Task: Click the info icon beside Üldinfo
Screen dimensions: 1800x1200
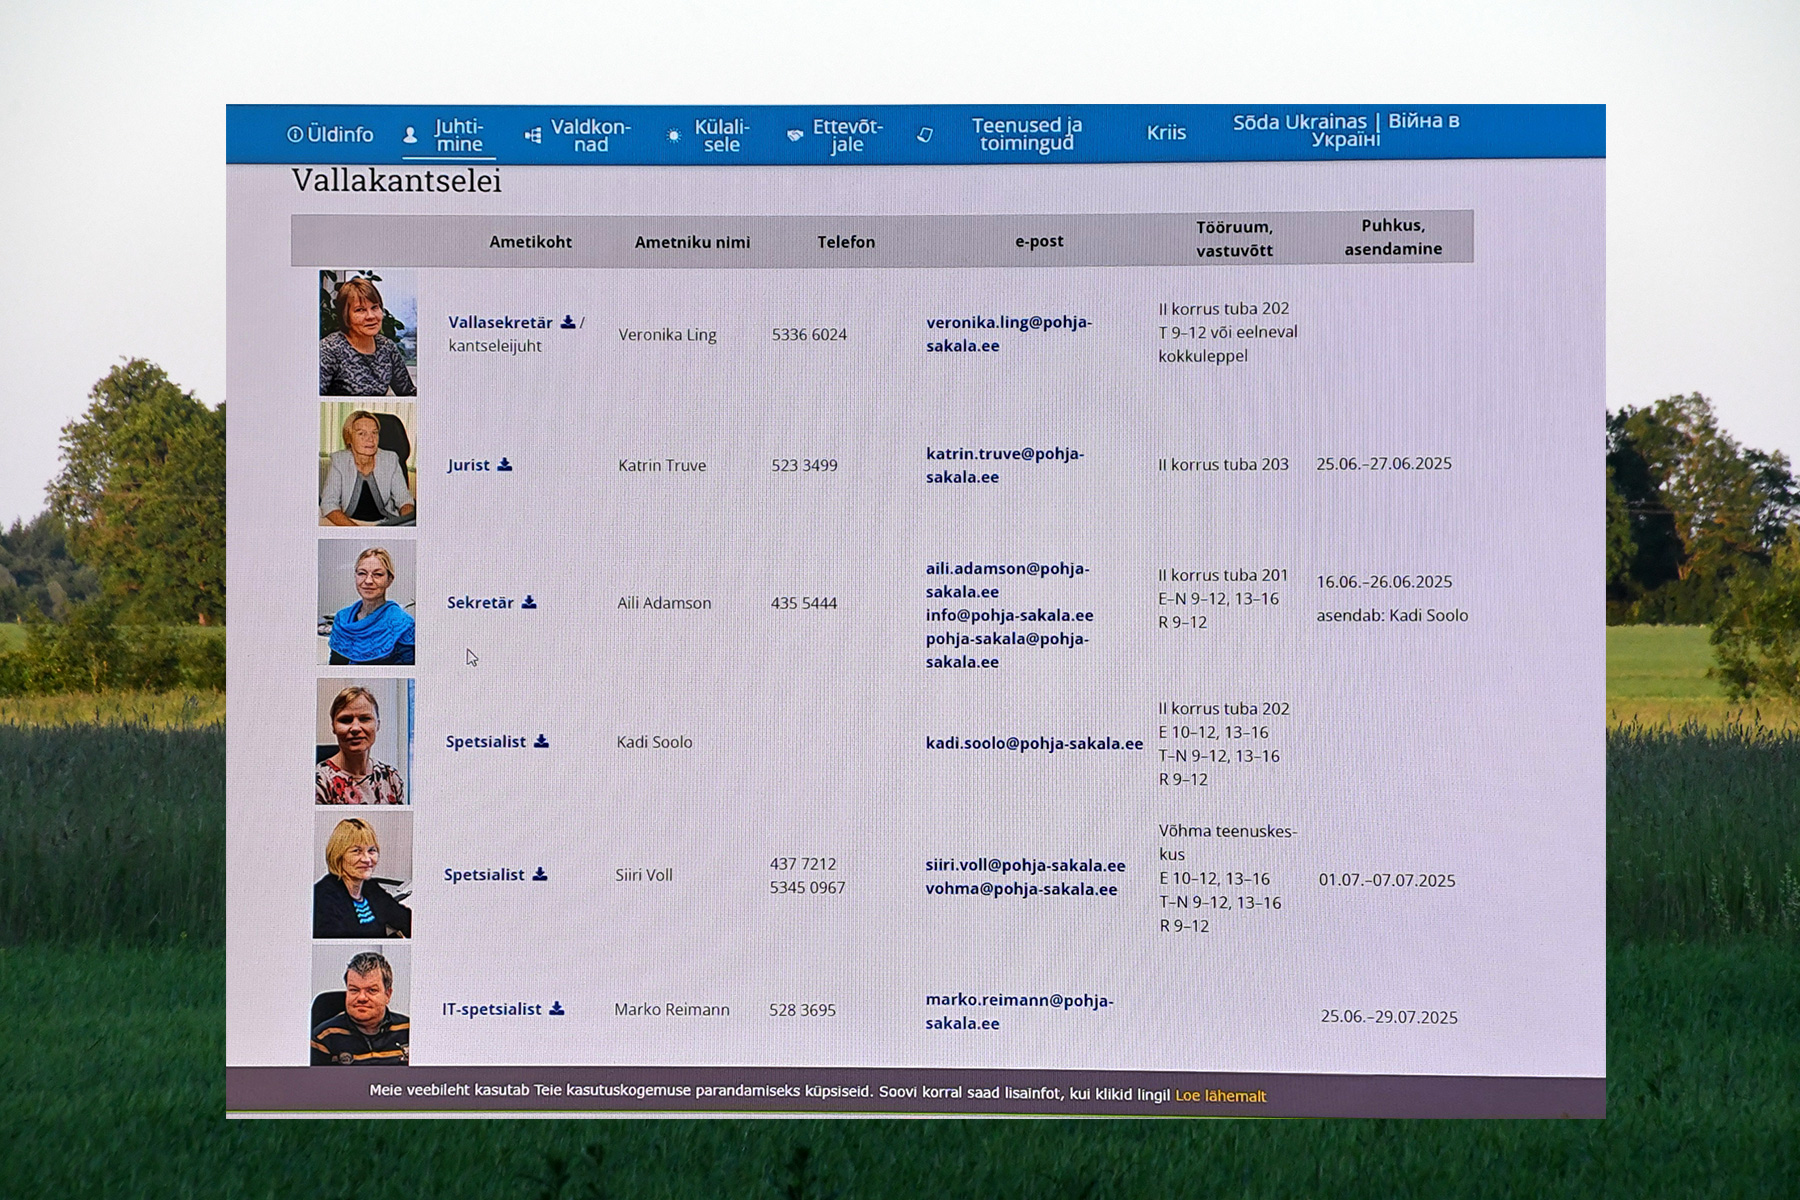Action: pyautogui.click(x=295, y=134)
